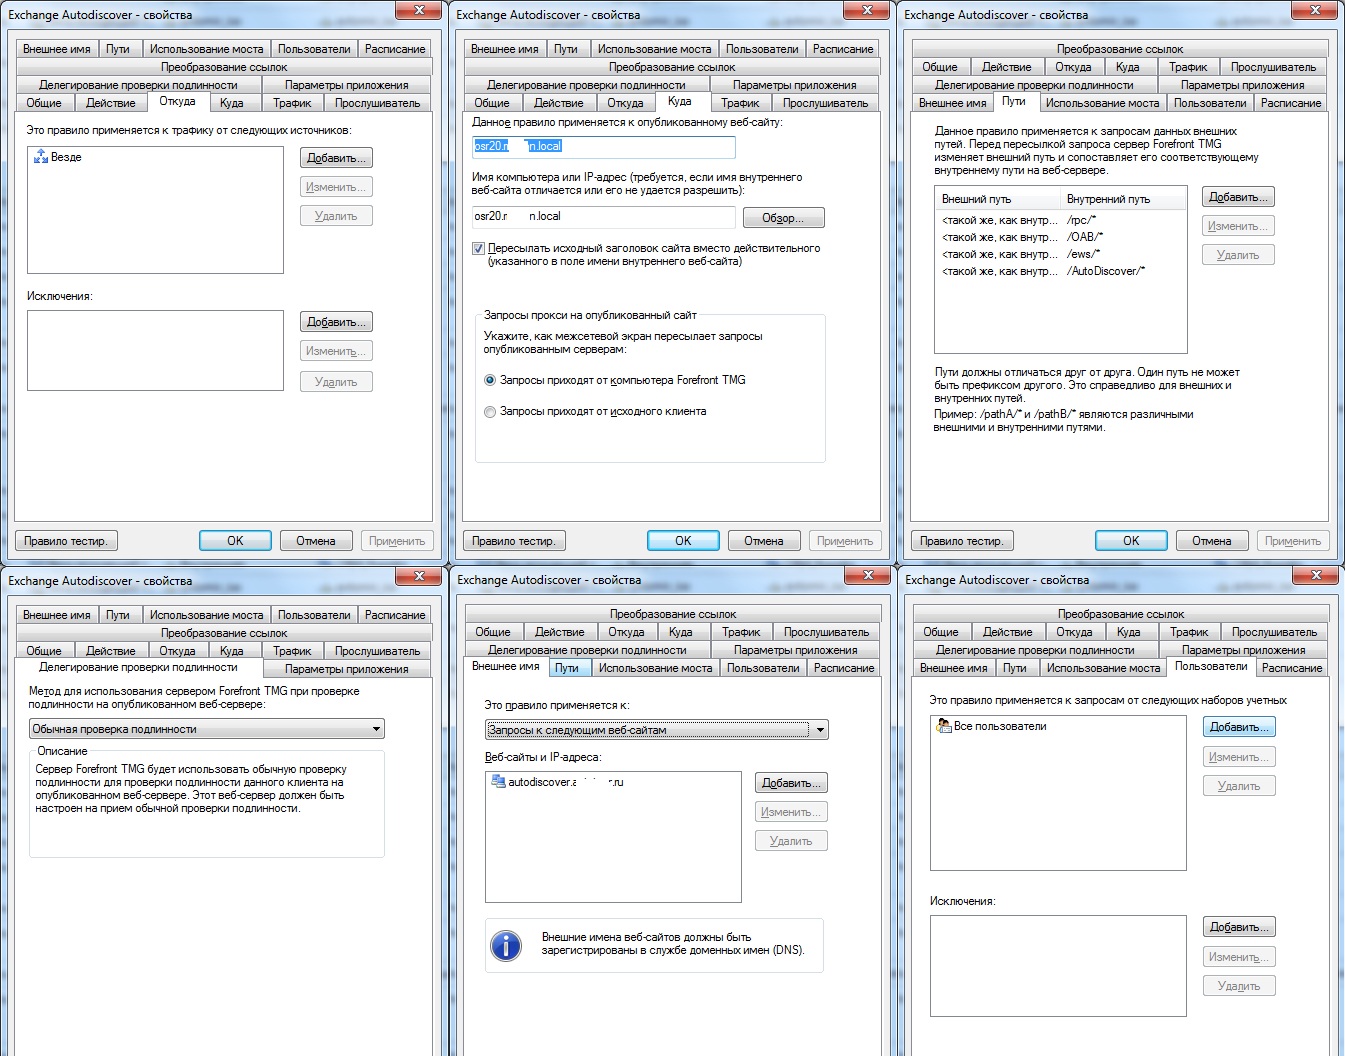
Task: Select 'Запросы приходят от компьютера Forefront TMG' option
Action: [490, 380]
